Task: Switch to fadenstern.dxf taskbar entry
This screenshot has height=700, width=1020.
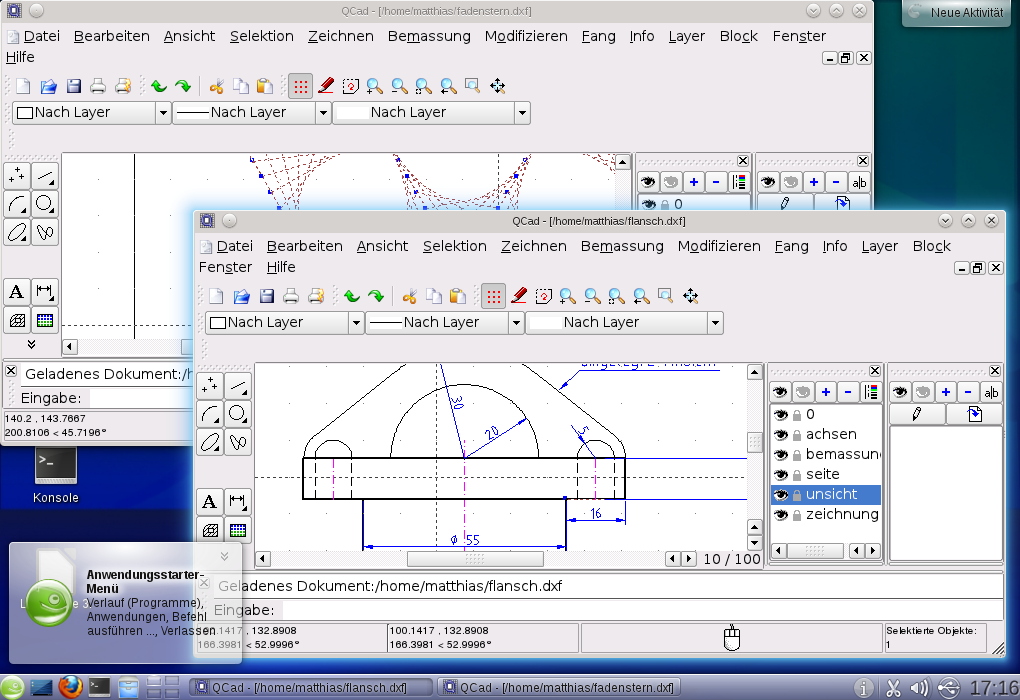Action: 559,688
